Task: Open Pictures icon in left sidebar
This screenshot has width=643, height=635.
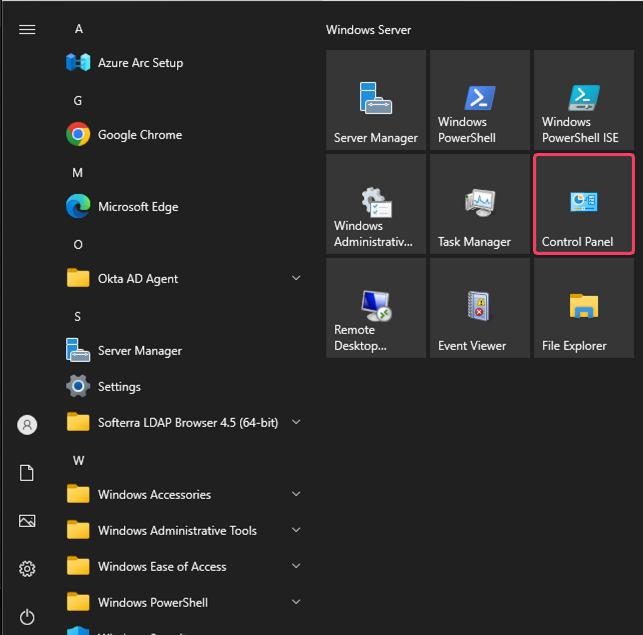Action: (x=27, y=521)
